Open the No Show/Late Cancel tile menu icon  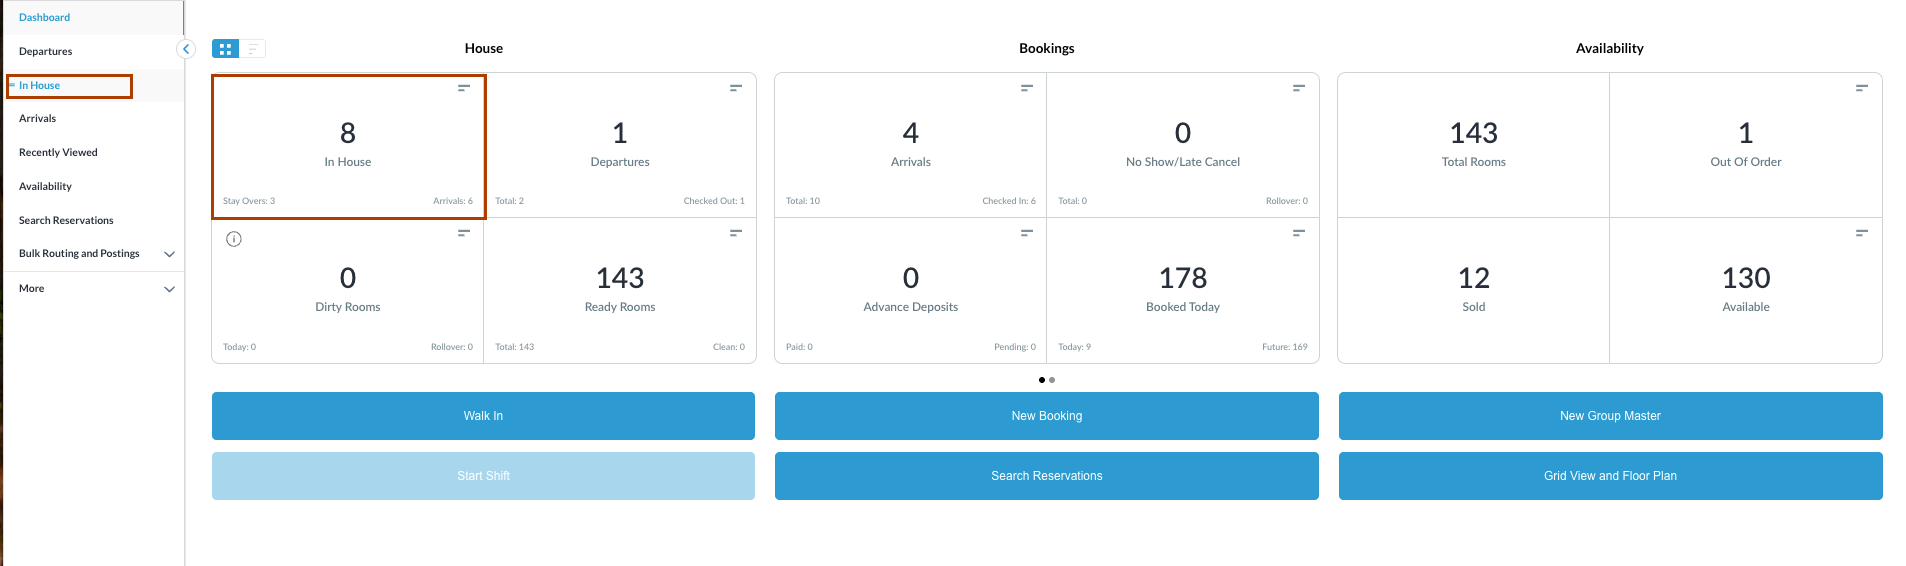coord(1298,88)
